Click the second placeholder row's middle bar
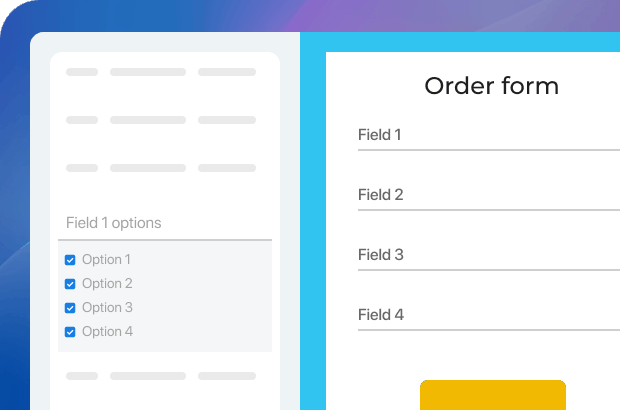This screenshot has height=410, width=620. [x=148, y=120]
